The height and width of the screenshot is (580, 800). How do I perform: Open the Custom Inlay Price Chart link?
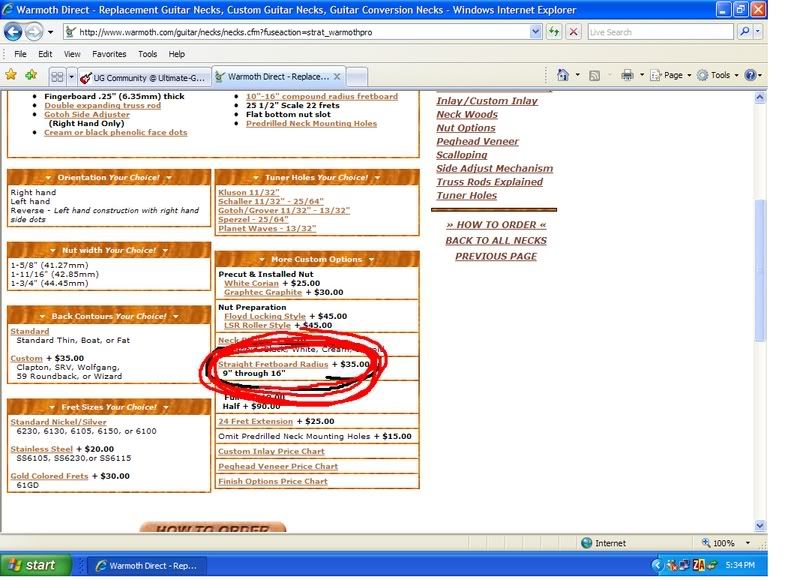pyautogui.click(x=271, y=451)
